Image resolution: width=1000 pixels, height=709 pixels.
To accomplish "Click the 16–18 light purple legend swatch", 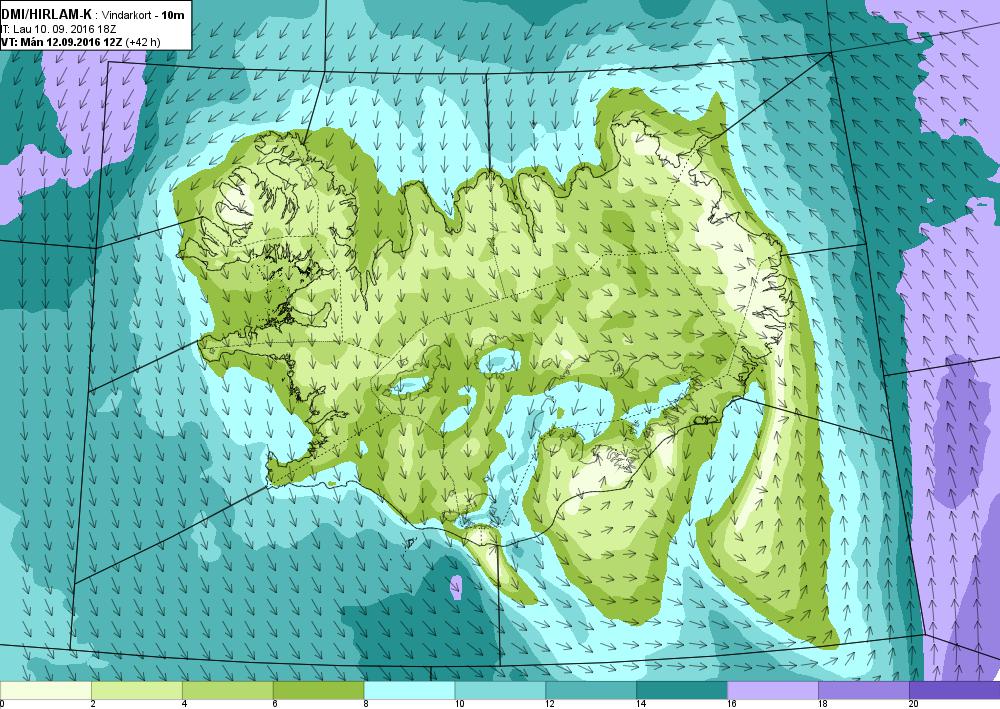I will (773, 691).
